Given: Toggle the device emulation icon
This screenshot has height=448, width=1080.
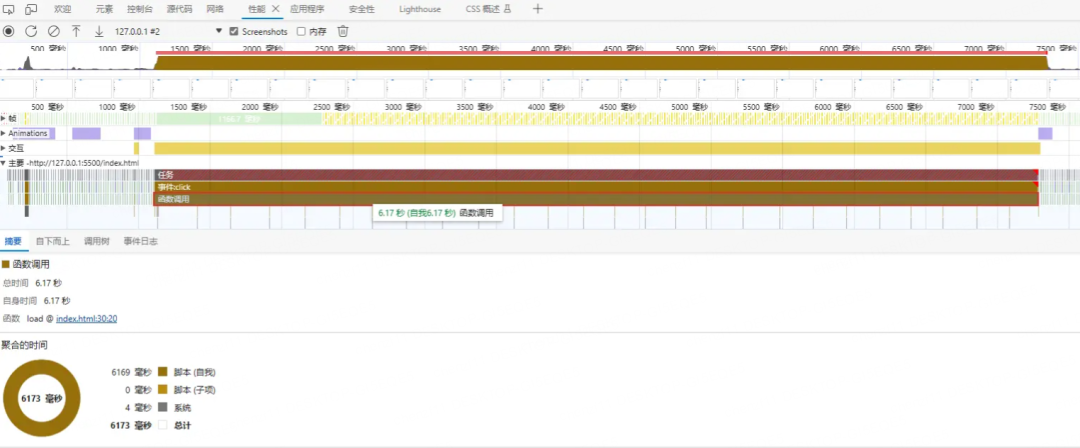Looking at the screenshot, I should [x=31, y=9].
